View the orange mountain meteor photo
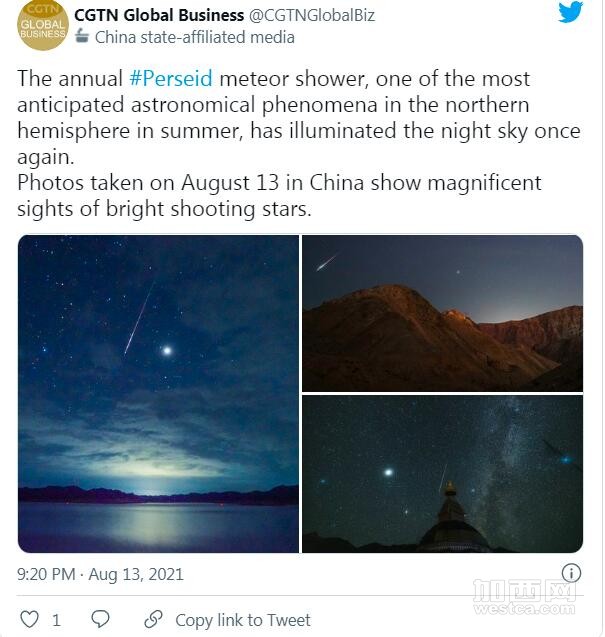This screenshot has width=605, height=637. [x=442, y=313]
